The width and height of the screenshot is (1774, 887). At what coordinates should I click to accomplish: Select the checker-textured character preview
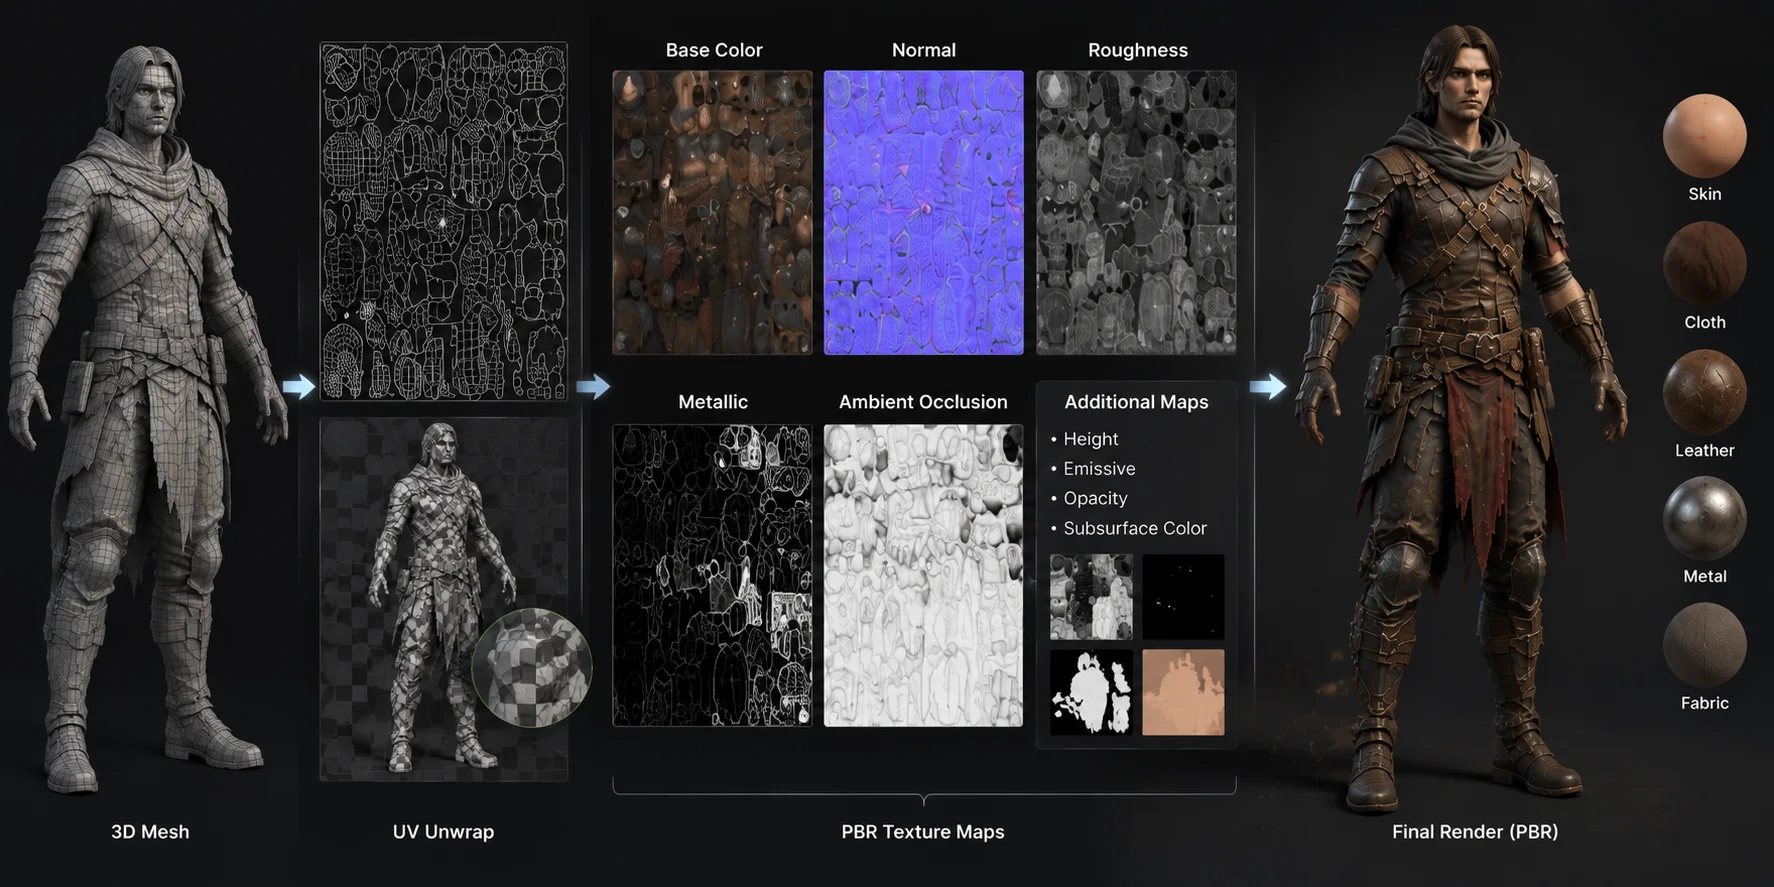coord(443,600)
